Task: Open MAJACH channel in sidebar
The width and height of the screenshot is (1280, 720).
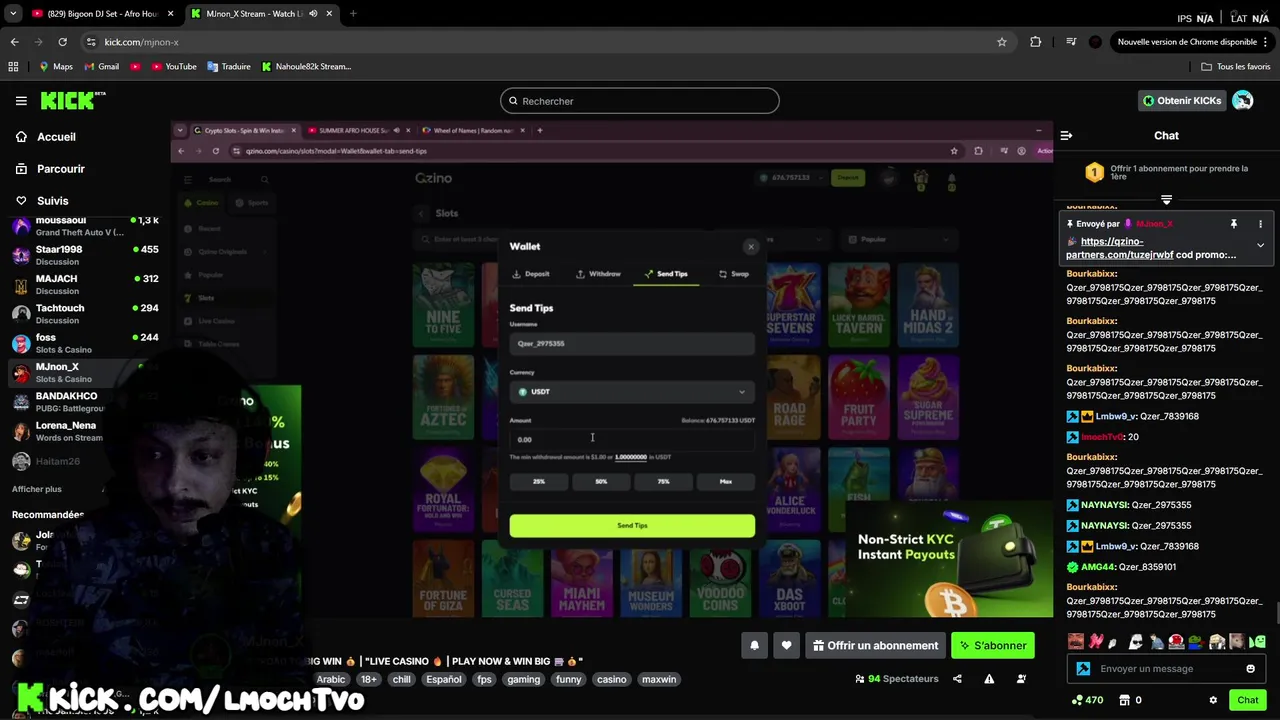Action: (x=85, y=284)
